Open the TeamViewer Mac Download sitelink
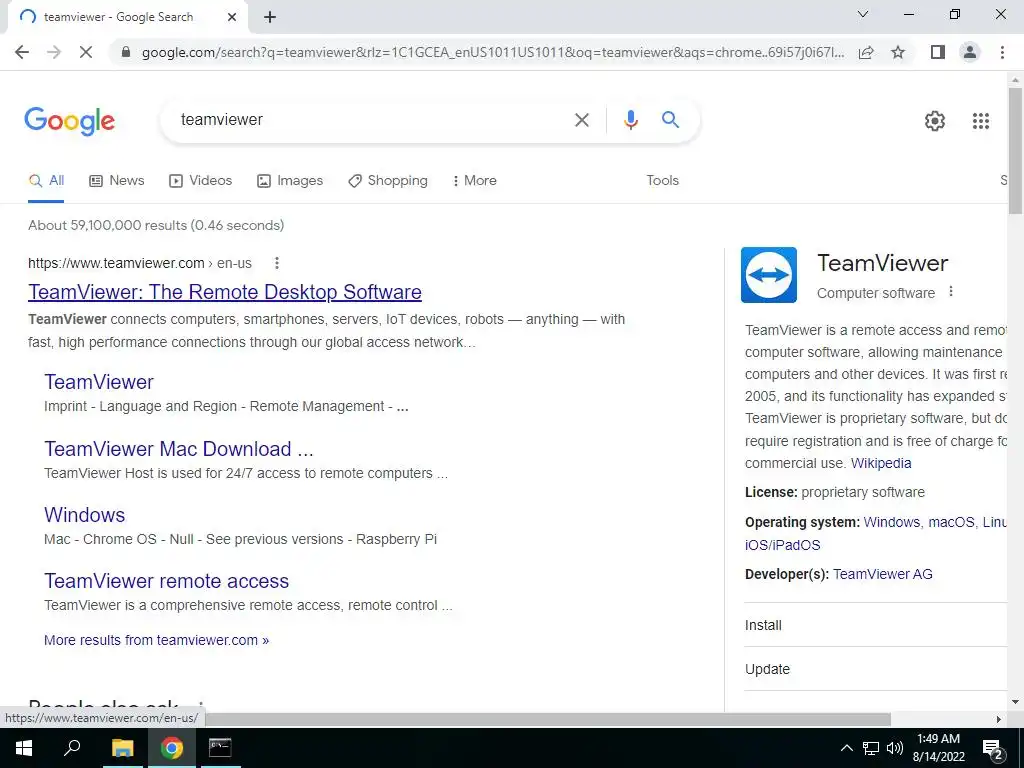Viewport: 1024px width, 768px height. tap(179, 449)
